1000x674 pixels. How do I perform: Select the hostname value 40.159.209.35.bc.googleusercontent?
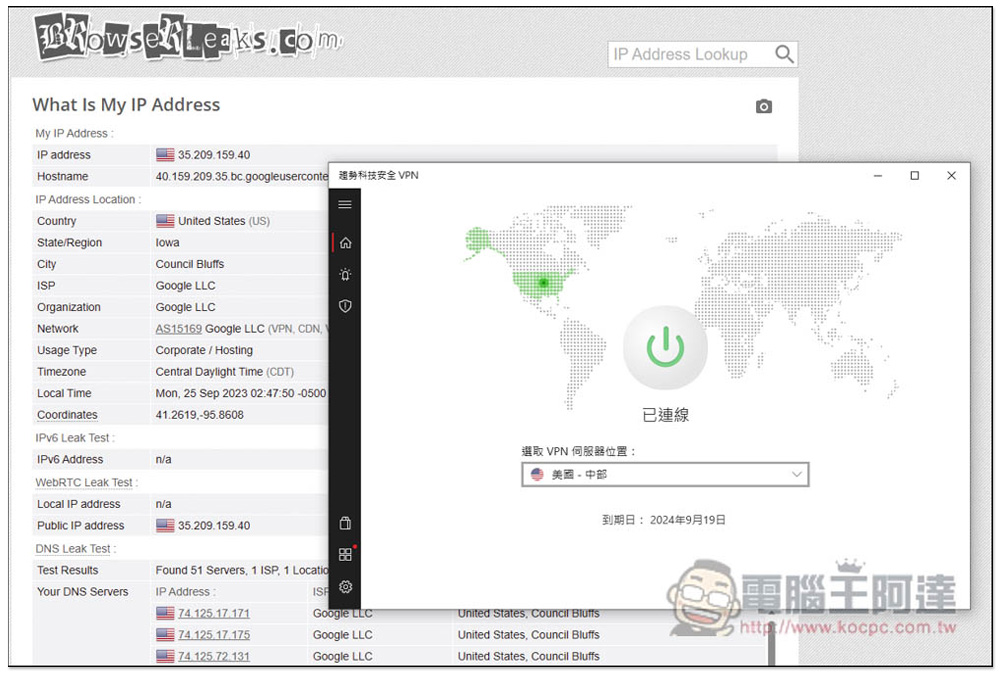pos(242,177)
